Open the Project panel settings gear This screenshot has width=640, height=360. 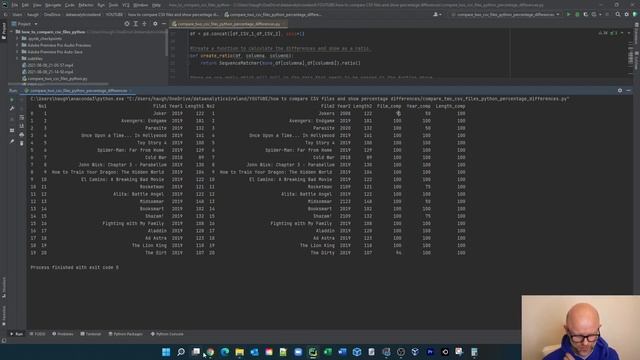tap(155, 24)
